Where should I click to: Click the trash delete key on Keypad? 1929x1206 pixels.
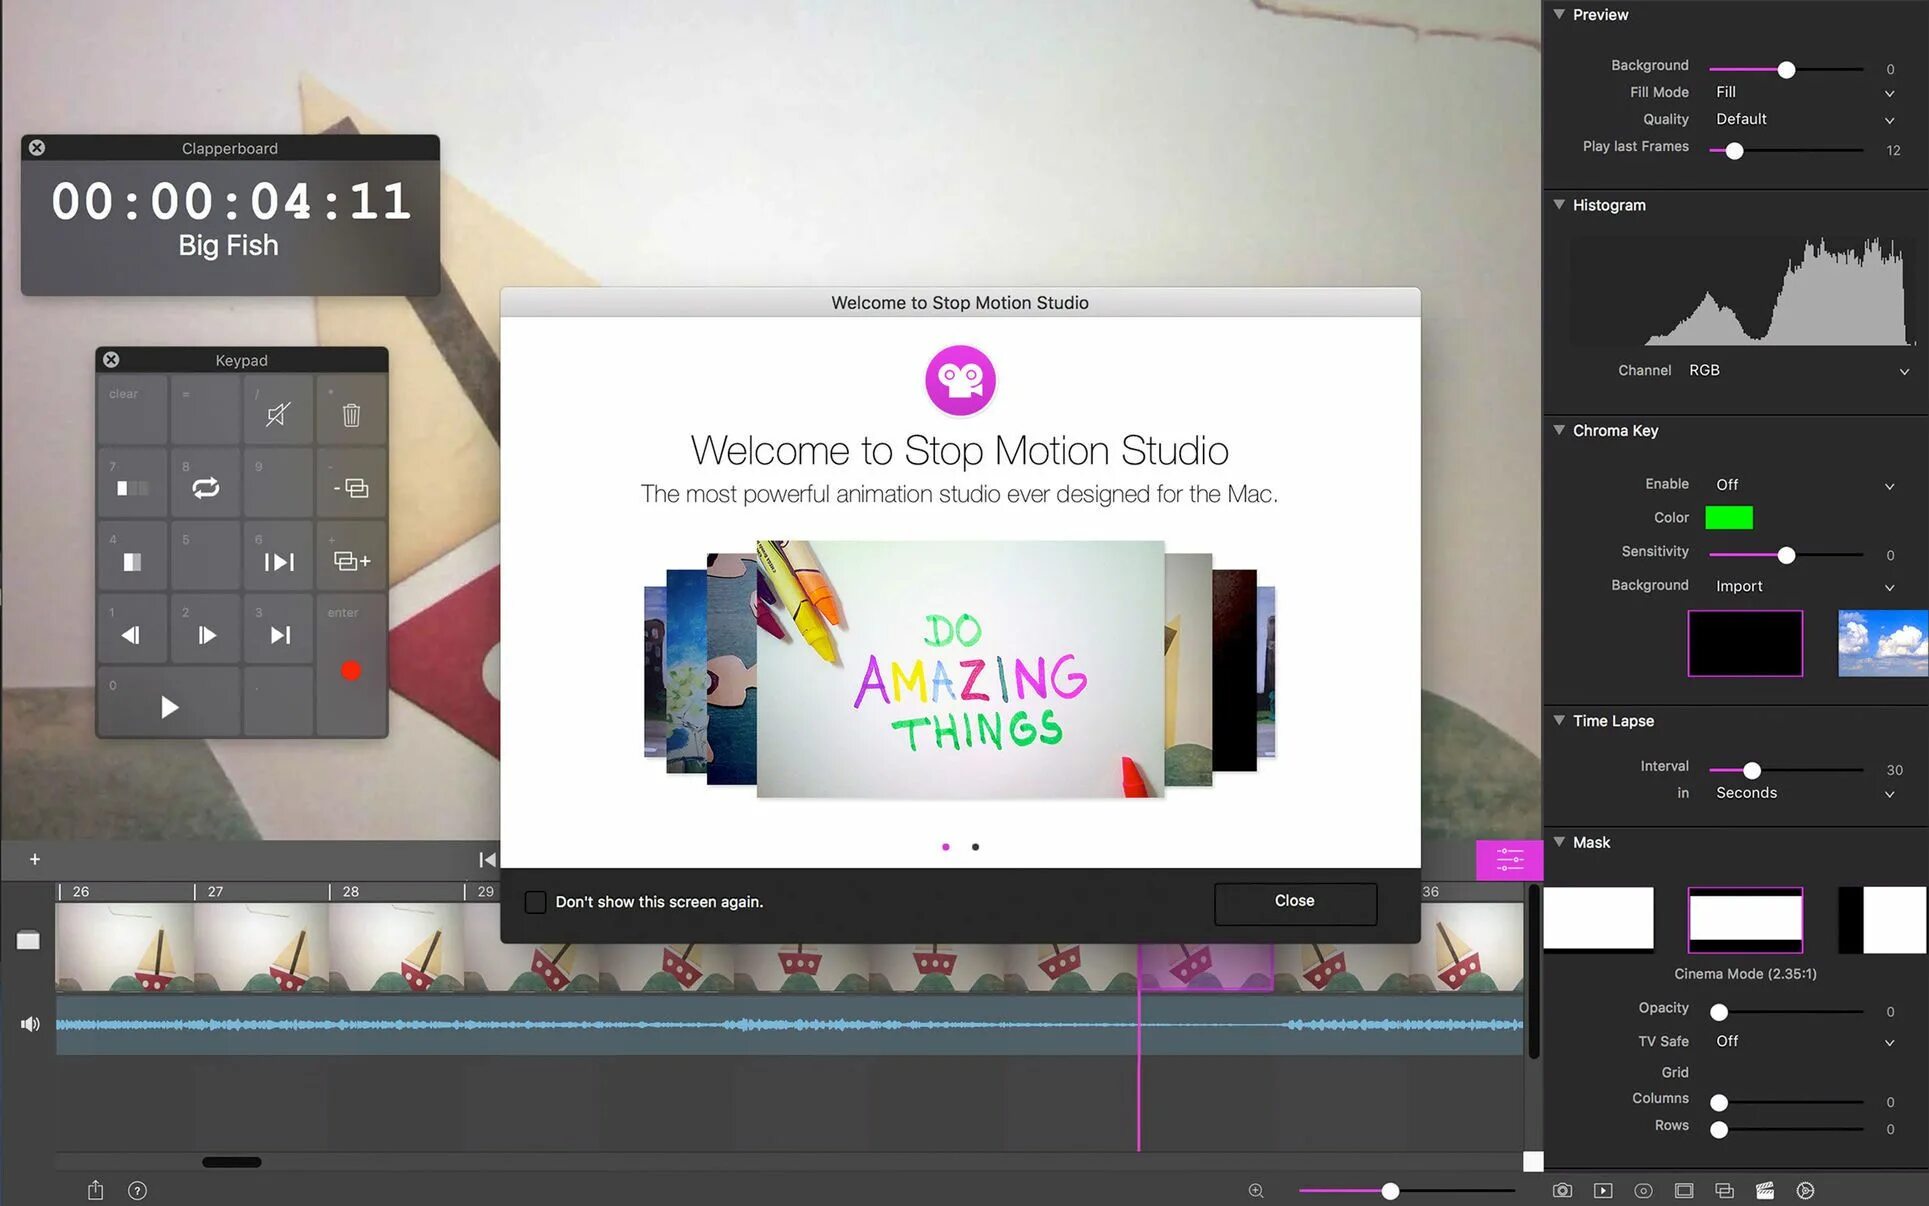pyautogui.click(x=351, y=412)
